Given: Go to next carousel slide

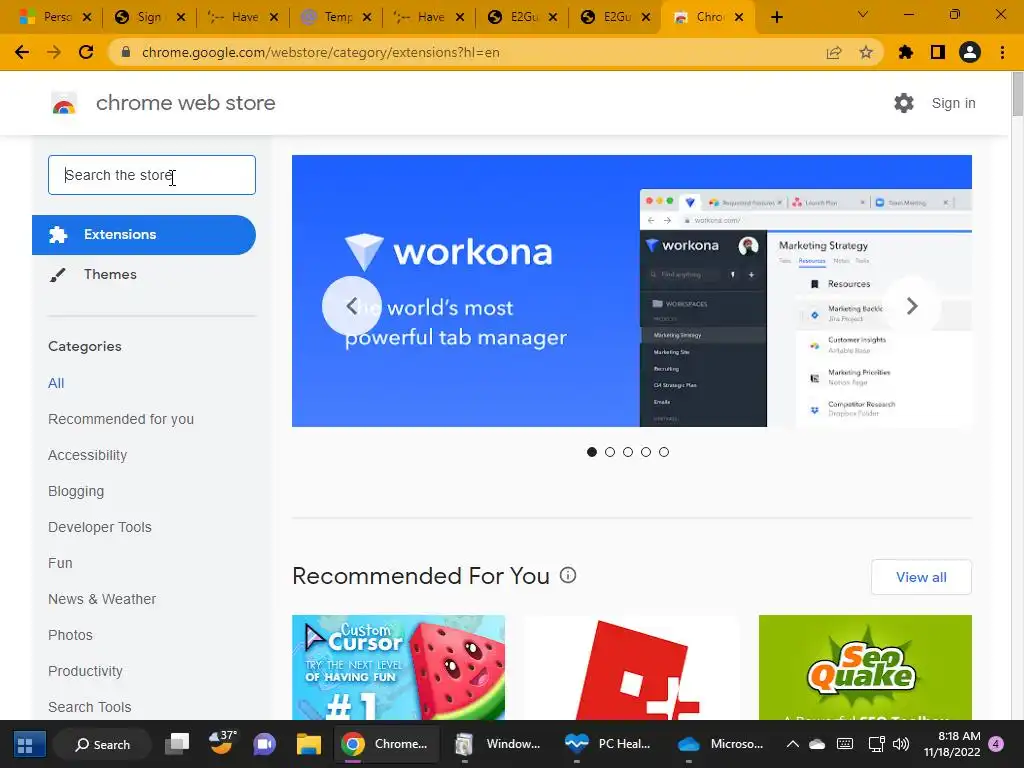Looking at the screenshot, I should [912, 306].
